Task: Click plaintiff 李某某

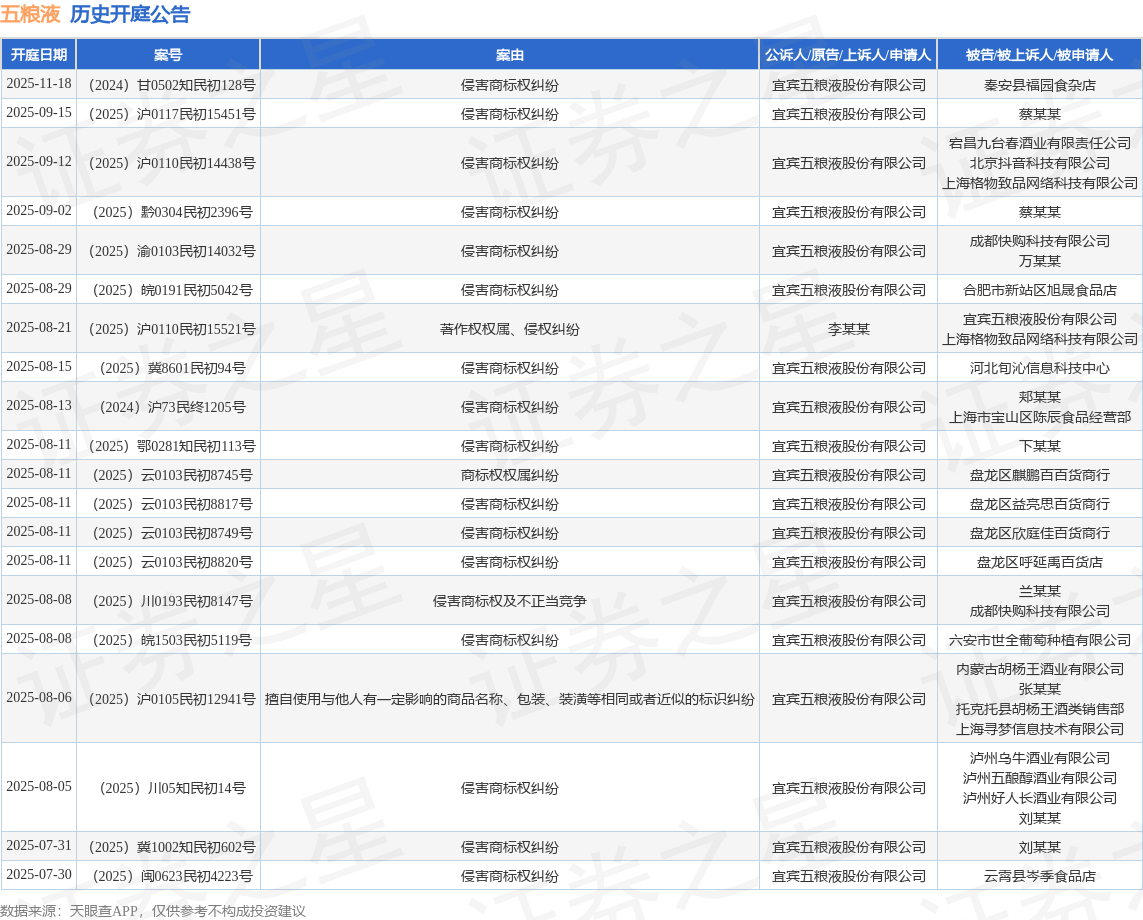Action: pos(848,330)
